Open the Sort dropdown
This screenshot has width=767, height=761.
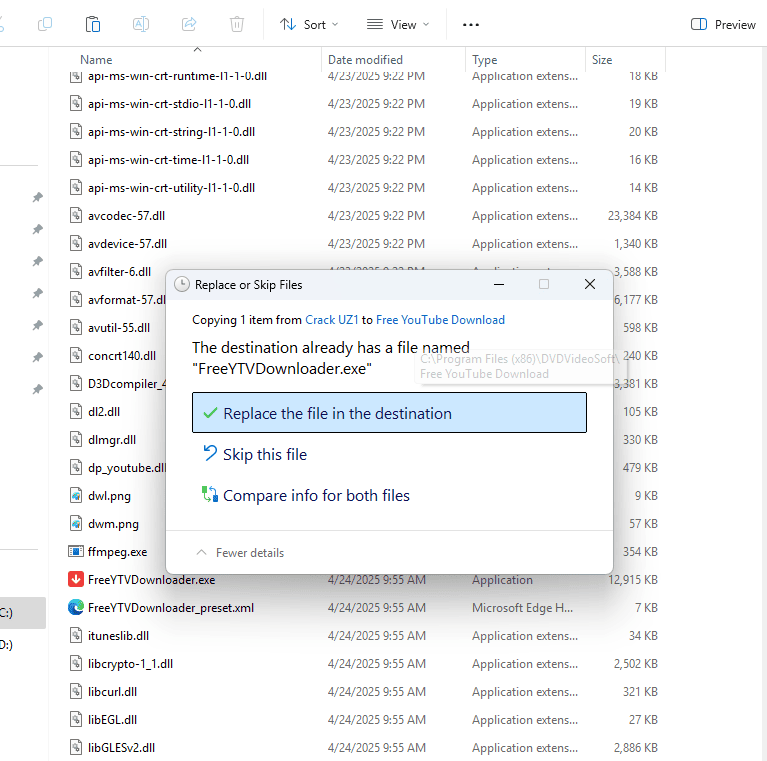[309, 24]
